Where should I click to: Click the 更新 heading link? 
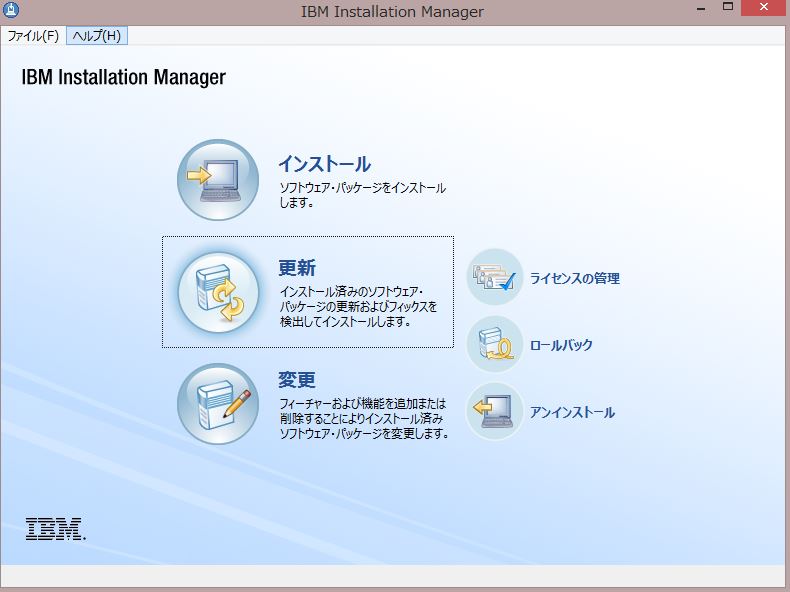point(297,268)
